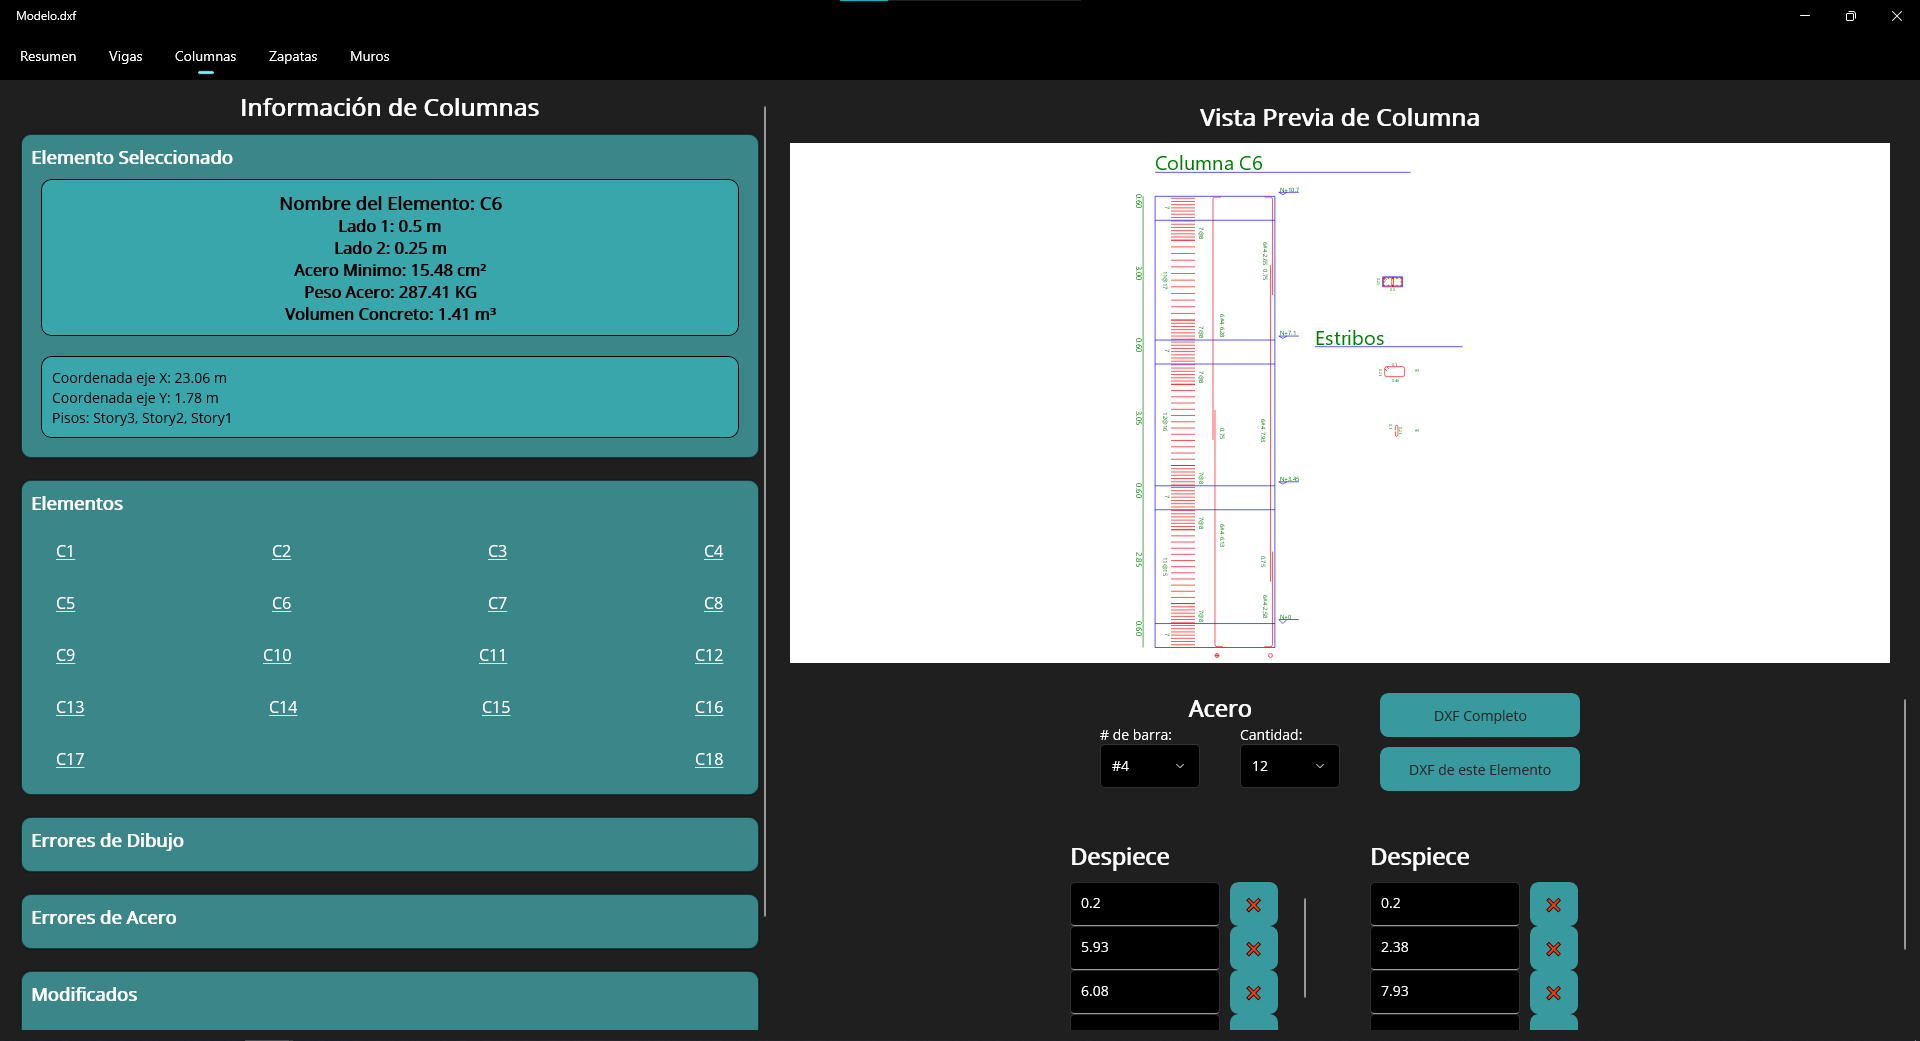Select column C13 link

point(70,708)
